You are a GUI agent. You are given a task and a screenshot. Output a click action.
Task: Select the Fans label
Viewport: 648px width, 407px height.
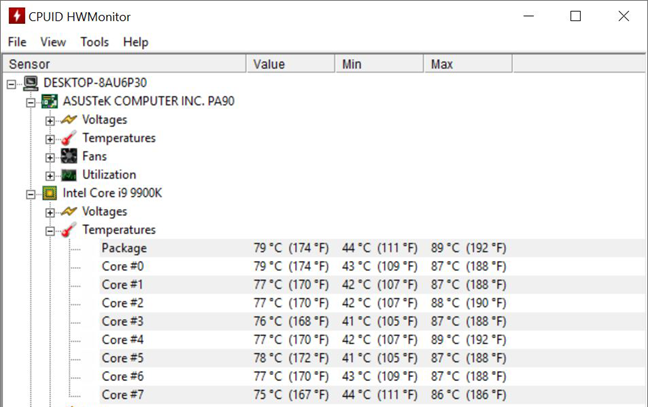point(94,156)
